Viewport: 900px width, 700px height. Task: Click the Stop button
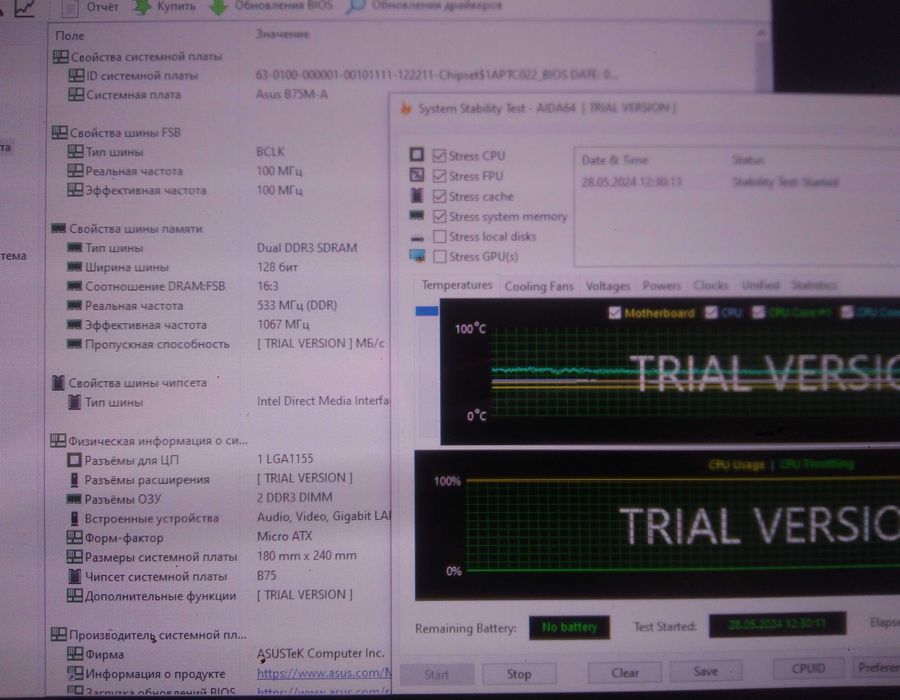point(519,674)
